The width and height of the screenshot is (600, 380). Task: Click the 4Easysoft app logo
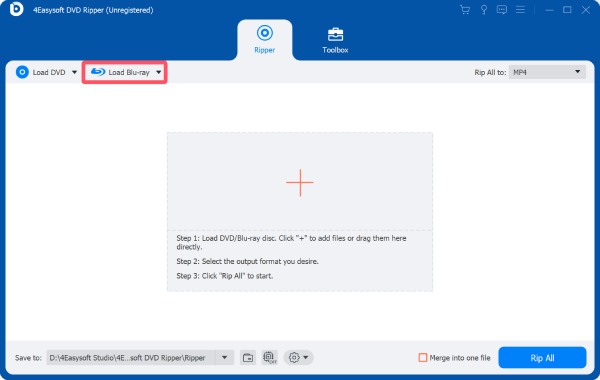[x=16, y=10]
